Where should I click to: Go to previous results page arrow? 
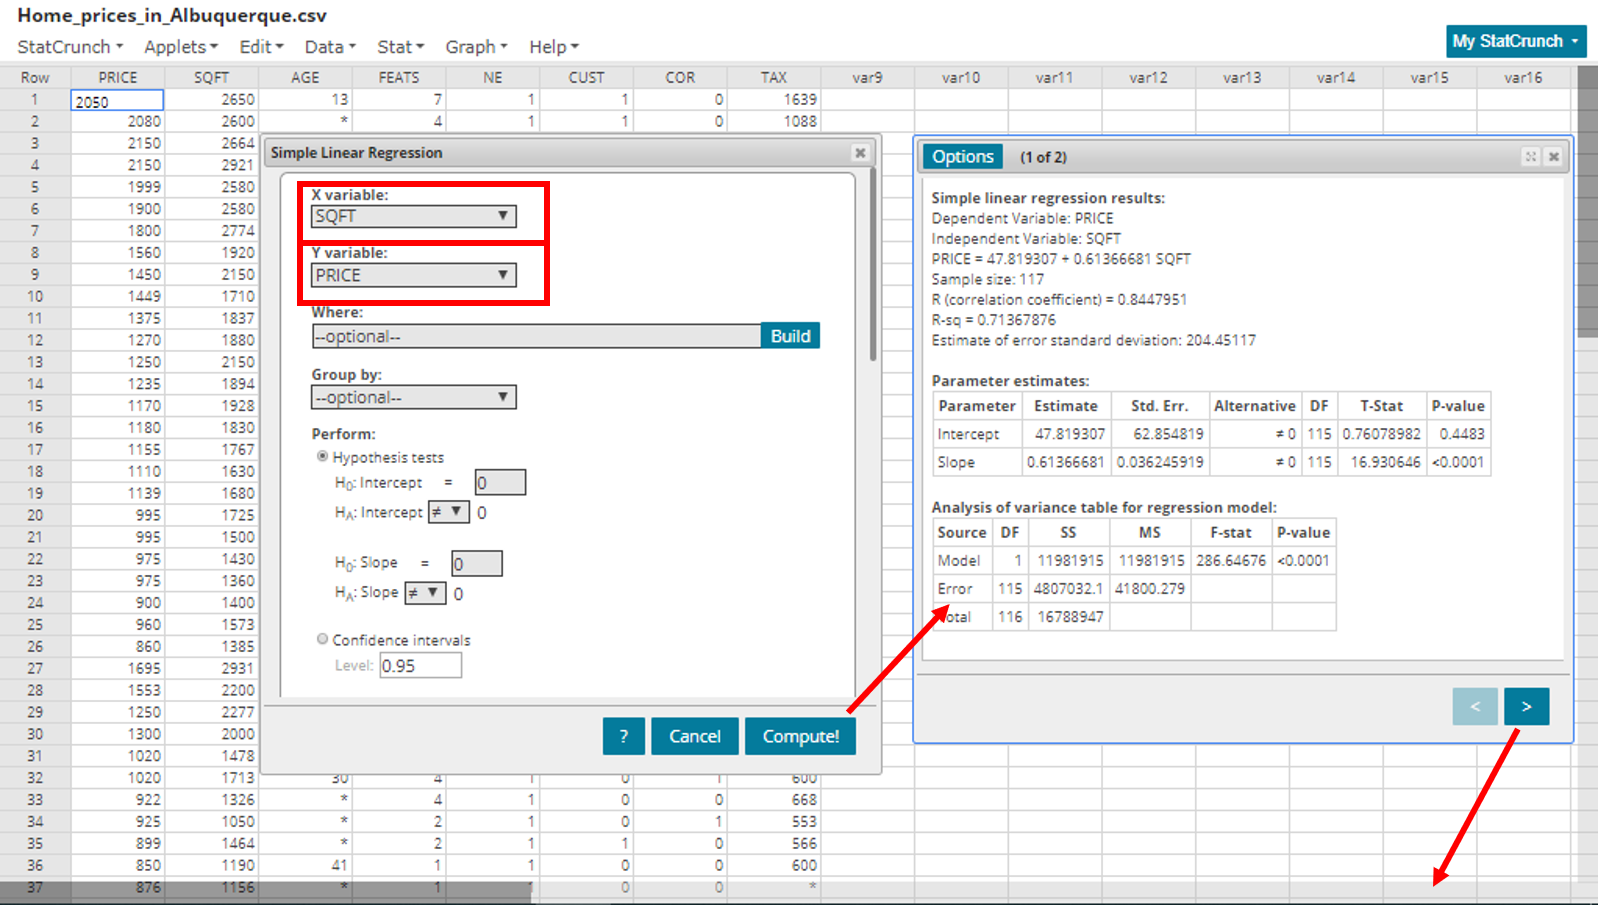click(x=1475, y=706)
